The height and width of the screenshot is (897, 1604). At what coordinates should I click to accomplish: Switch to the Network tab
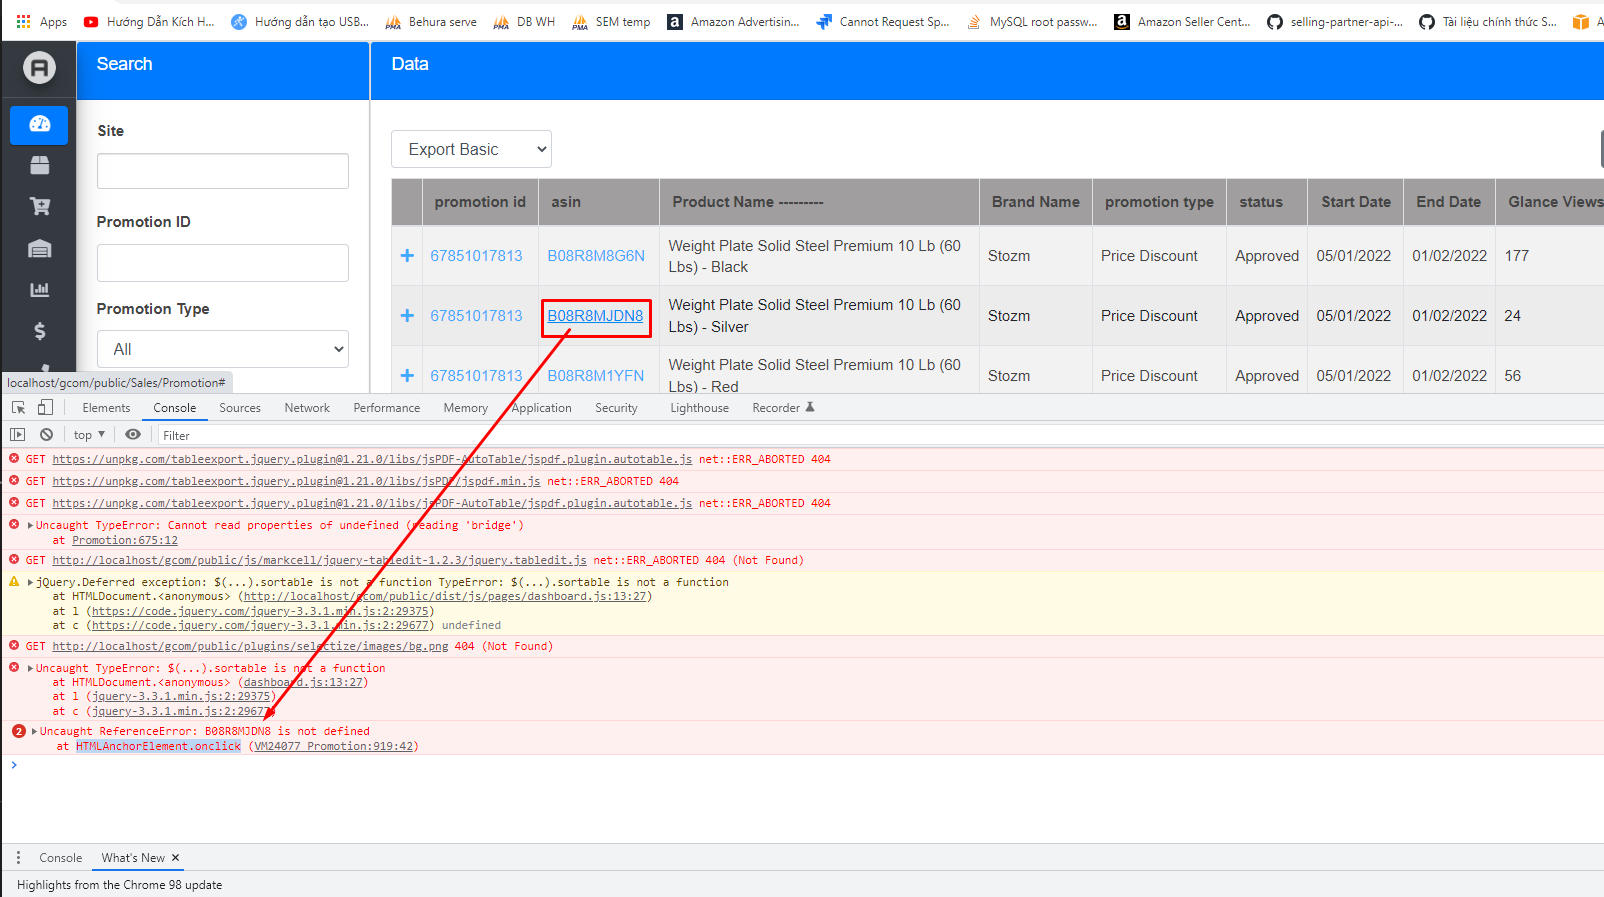pyautogui.click(x=307, y=408)
